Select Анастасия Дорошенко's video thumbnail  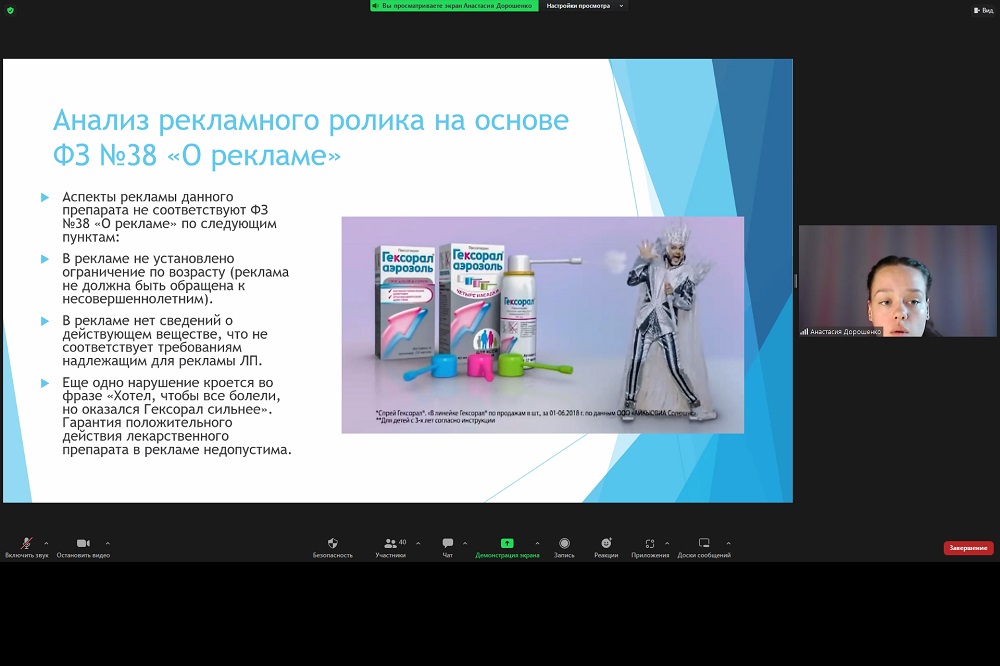click(x=897, y=281)
